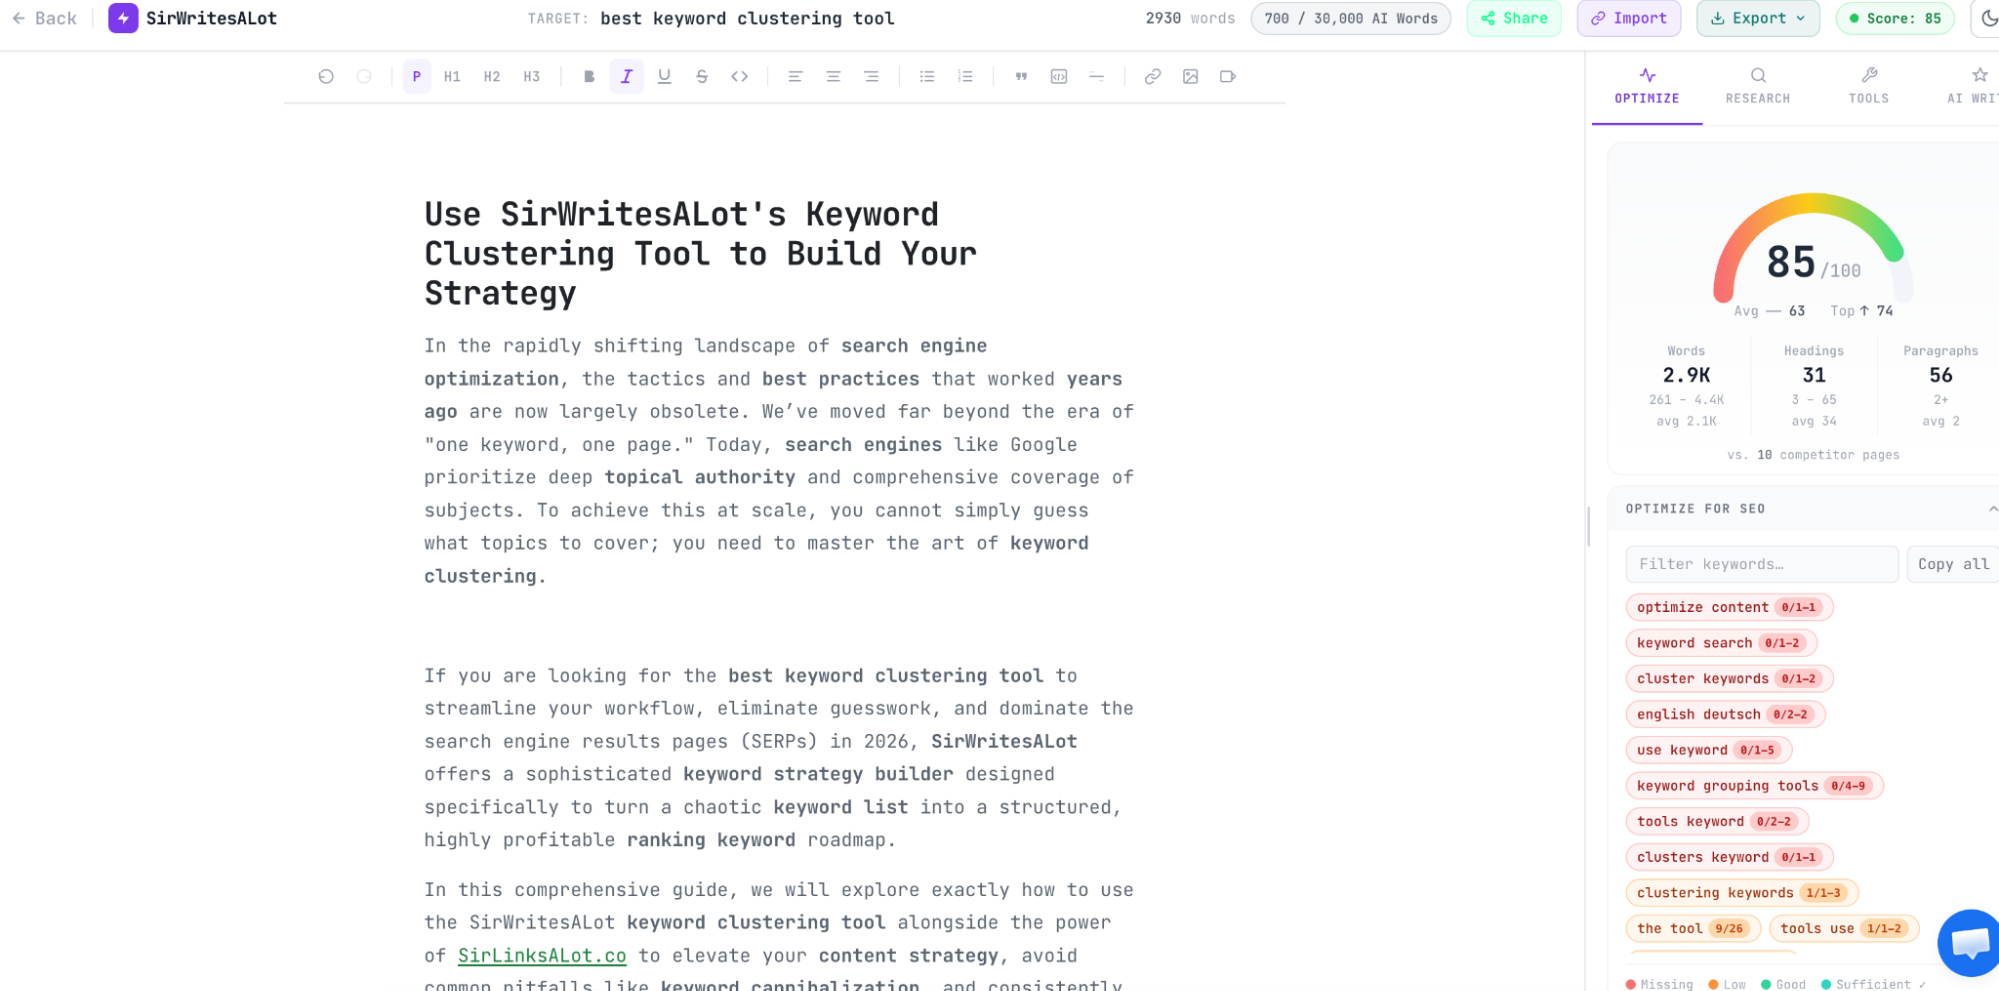Click the undo icon in the toolbar
This screenshot has height=991, width=1999.
click(326, 76)
